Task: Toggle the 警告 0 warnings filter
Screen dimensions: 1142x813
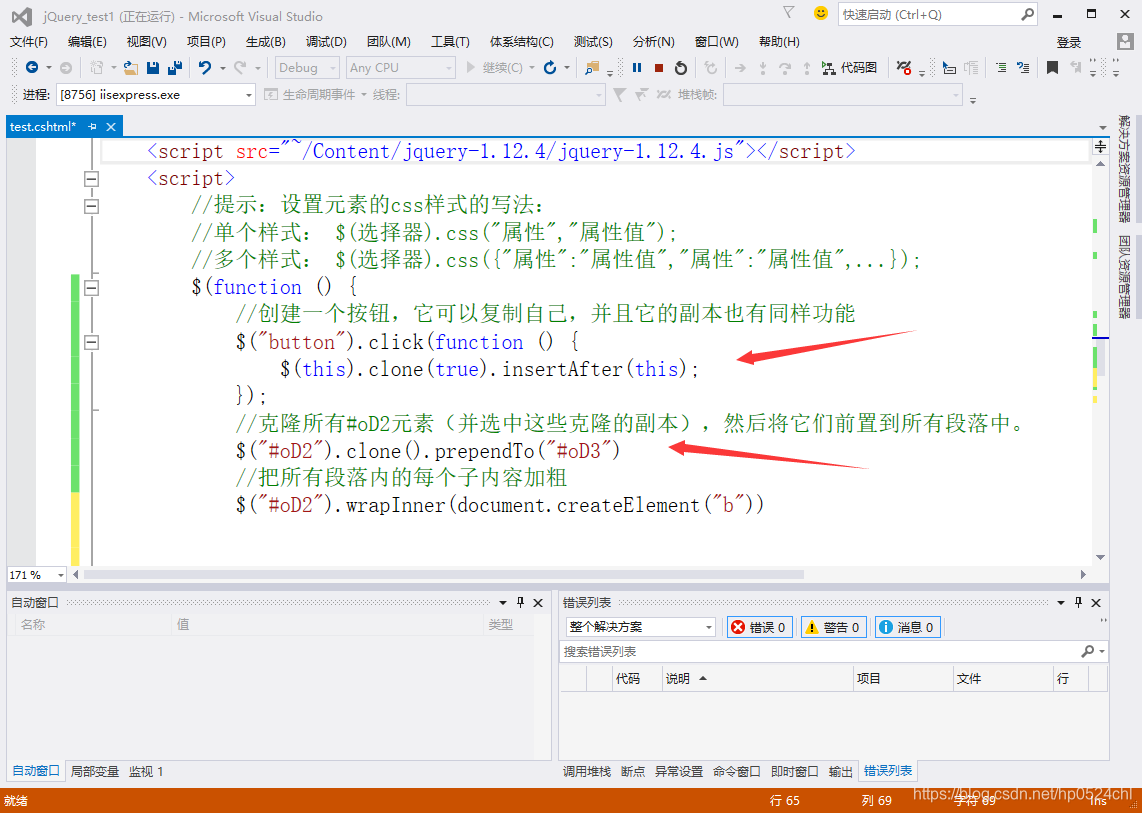Action: tap(834, 627)
